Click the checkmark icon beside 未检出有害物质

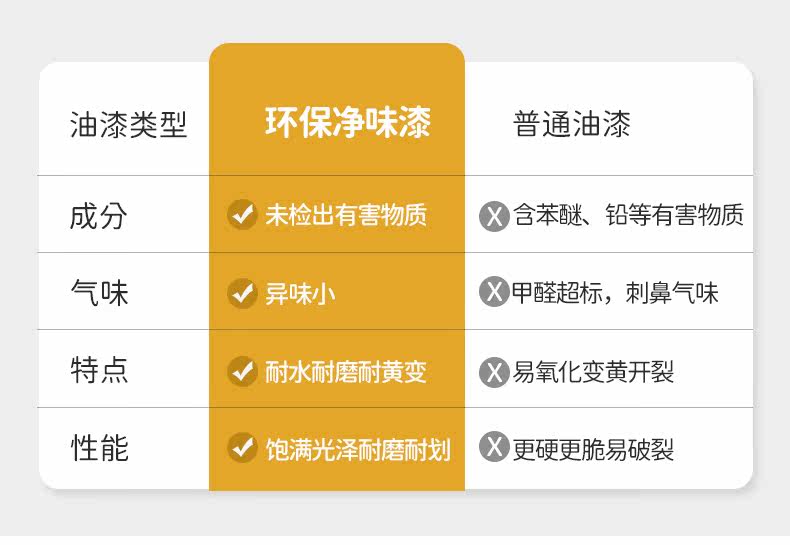(x=242, y=215)
